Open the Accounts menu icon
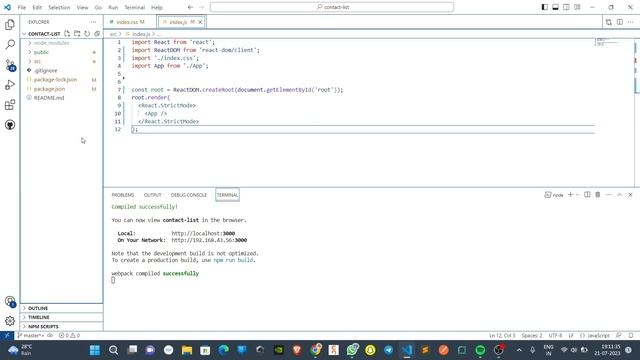Viewport: 640px width, 360px height. (x=10, y=302)
